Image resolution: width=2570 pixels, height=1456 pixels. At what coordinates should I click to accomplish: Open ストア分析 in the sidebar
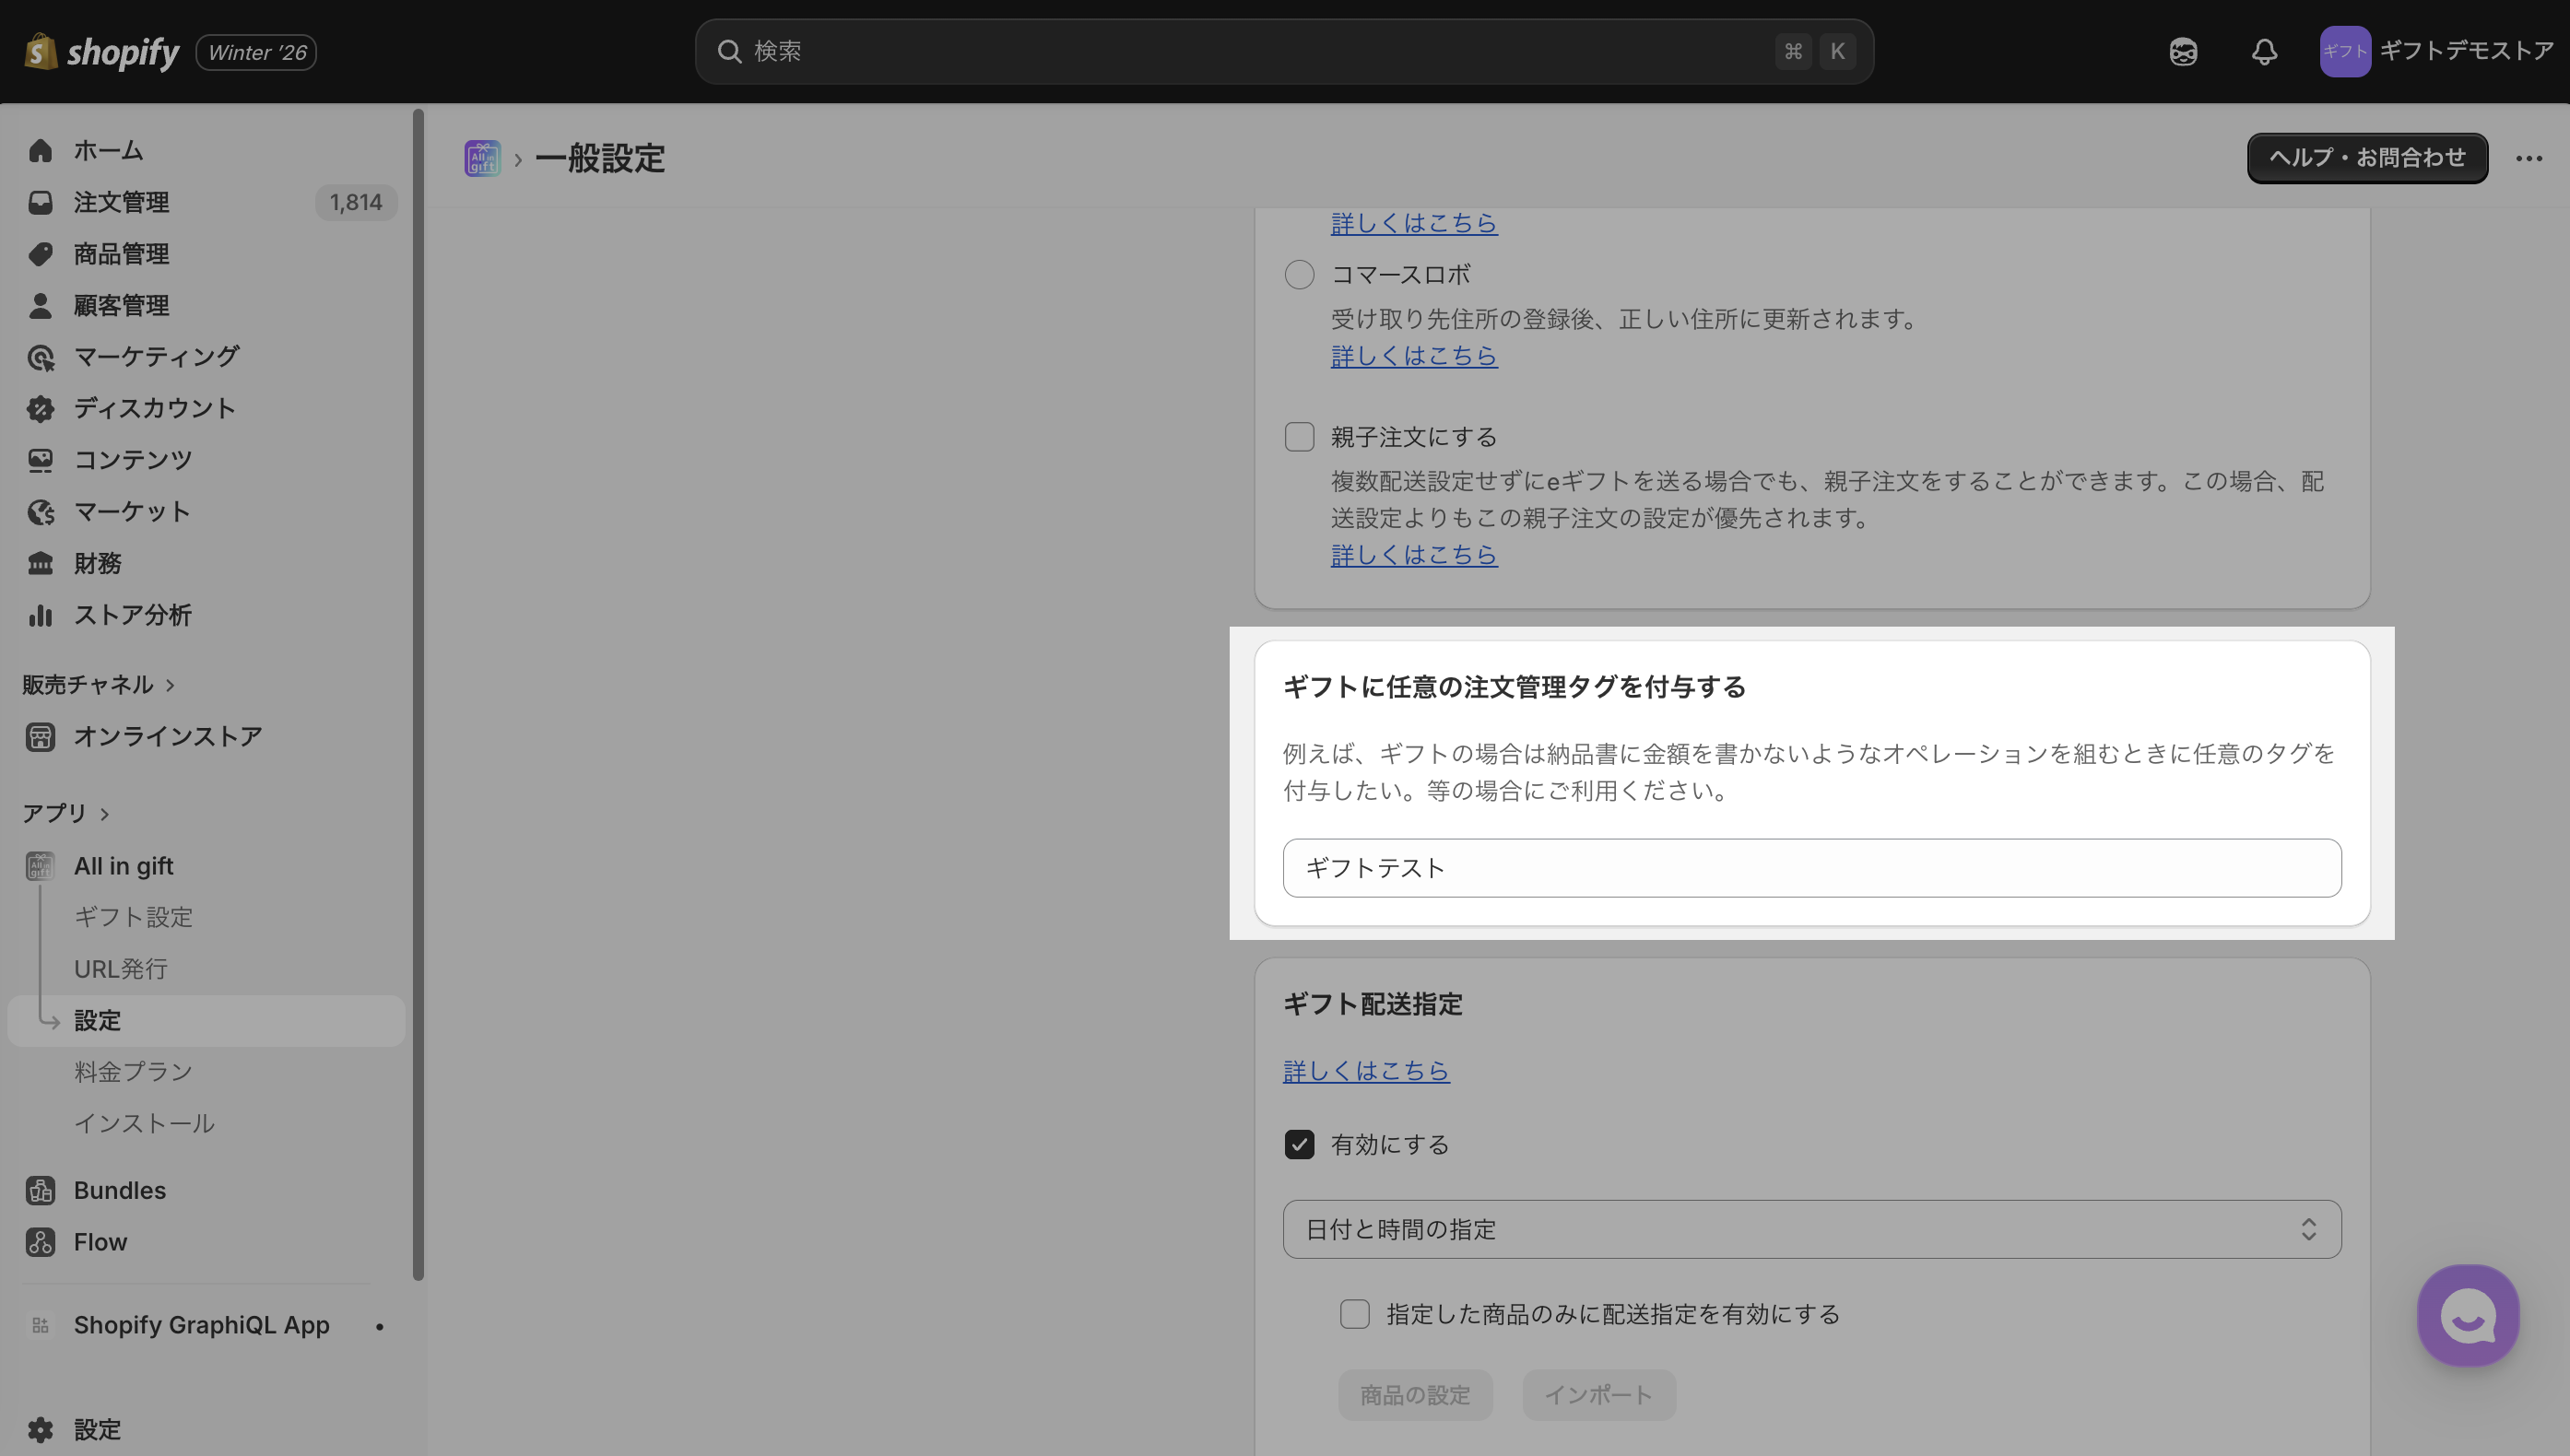(132, 615)
